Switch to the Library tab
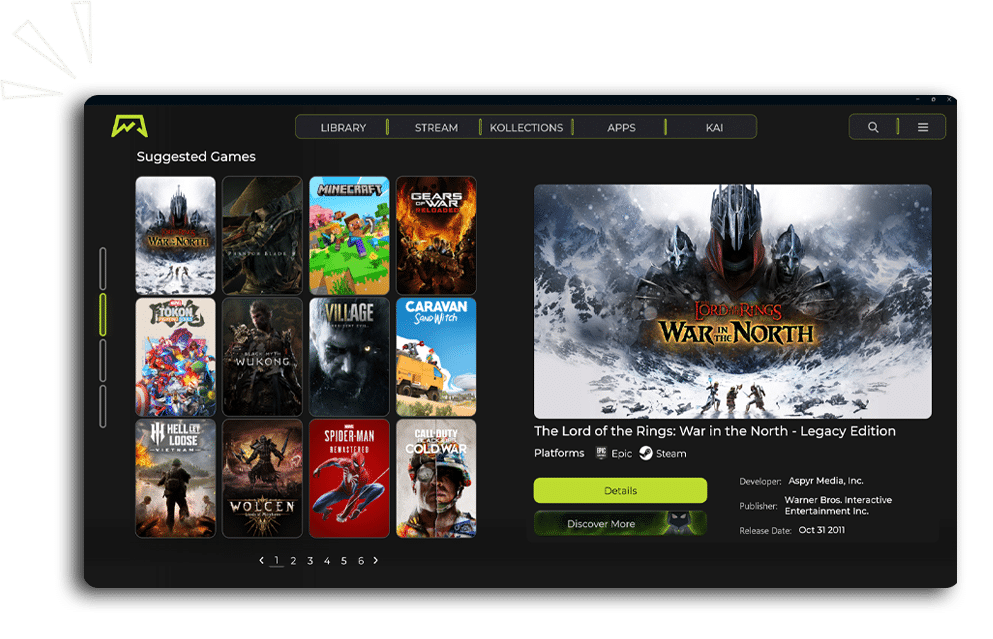This screenshot has width=993, height=639. (x=343, y=127)
